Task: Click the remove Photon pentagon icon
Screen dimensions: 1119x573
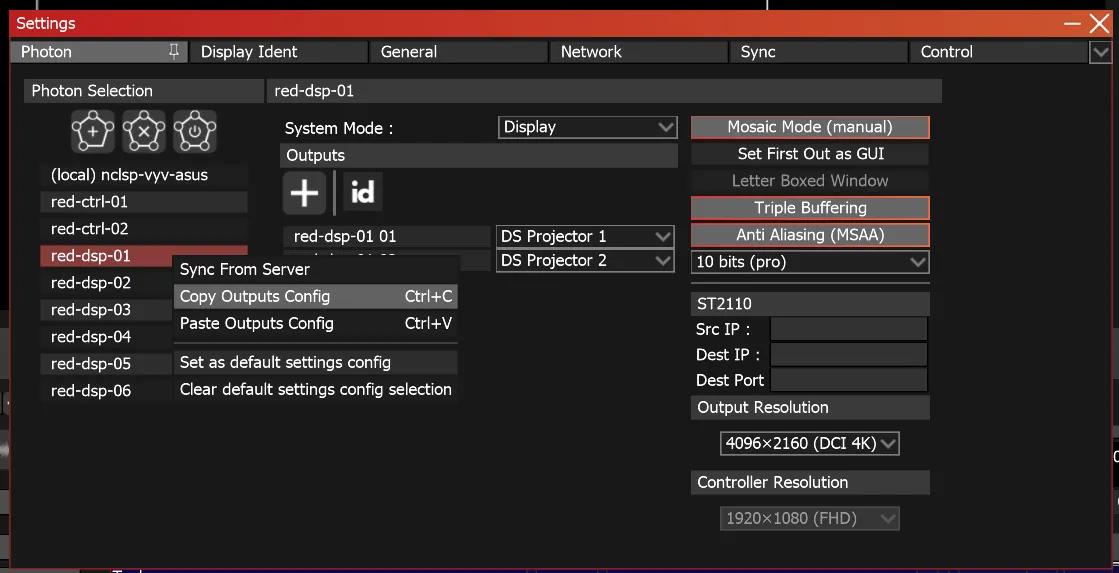Action: tap(143, 131)
